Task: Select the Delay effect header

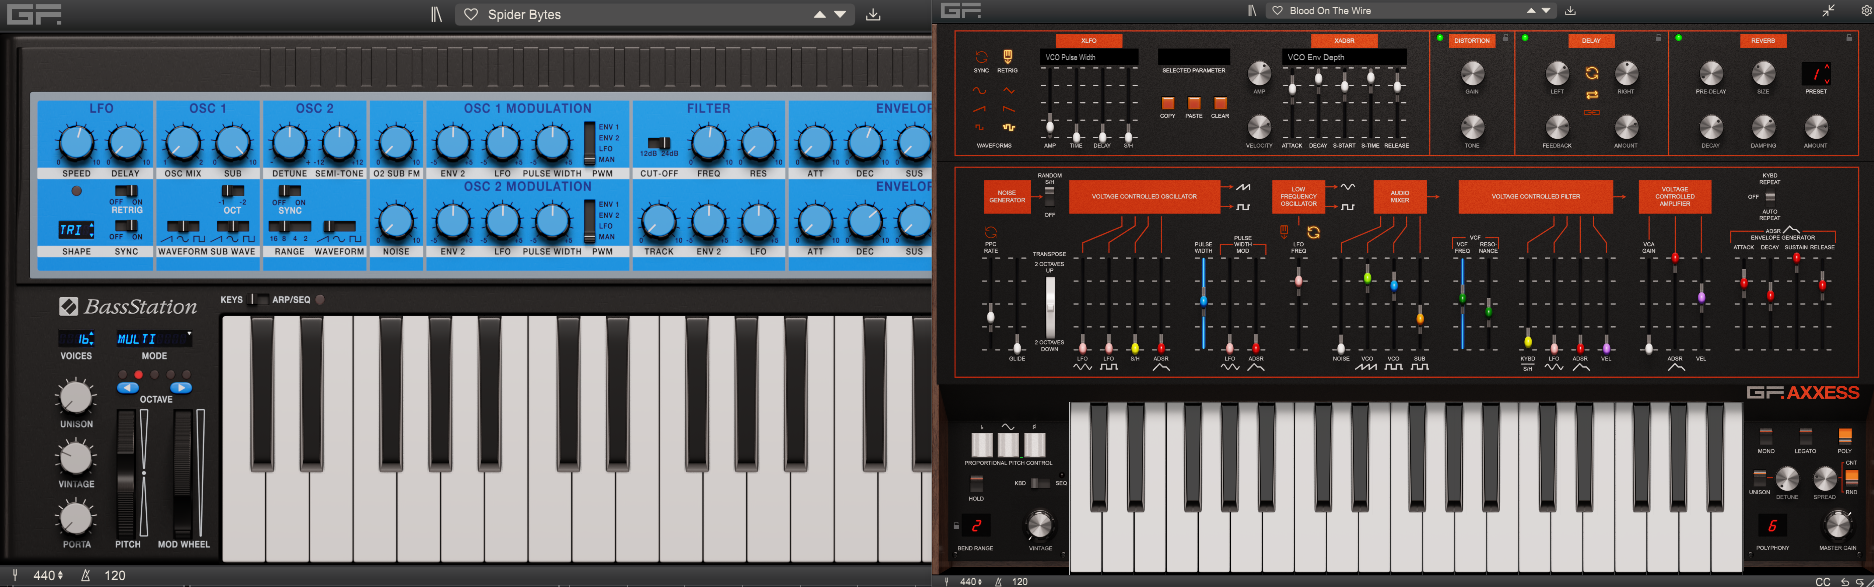Action: (1591, 41)
